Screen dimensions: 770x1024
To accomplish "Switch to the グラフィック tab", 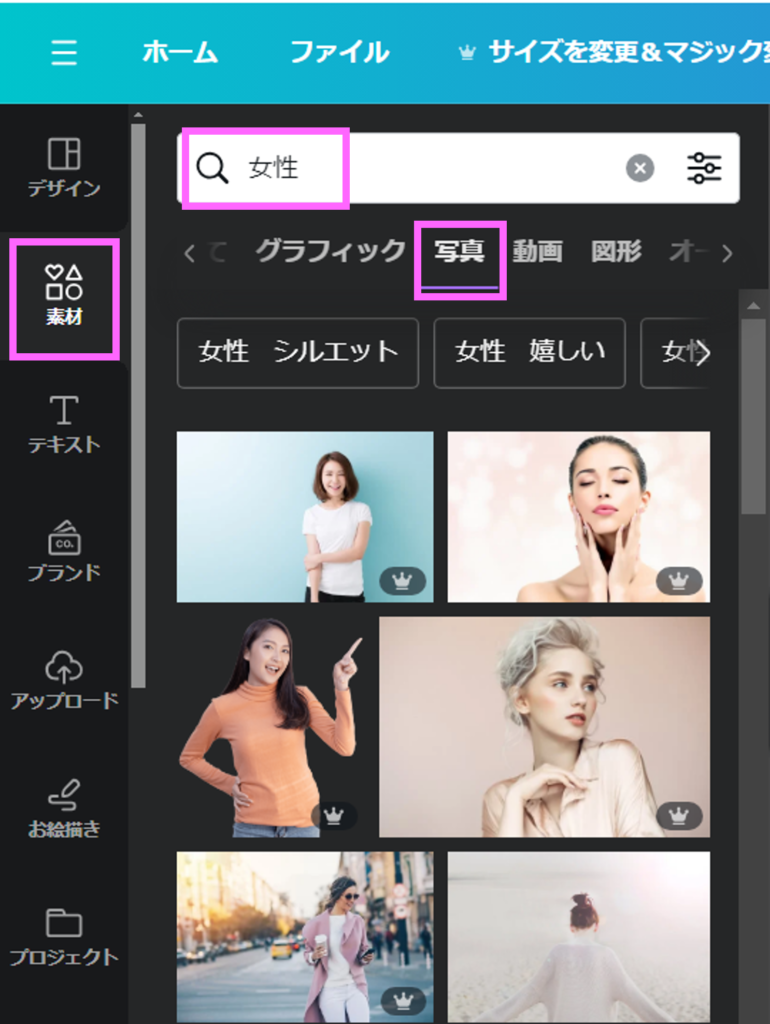I will (330, 252).
